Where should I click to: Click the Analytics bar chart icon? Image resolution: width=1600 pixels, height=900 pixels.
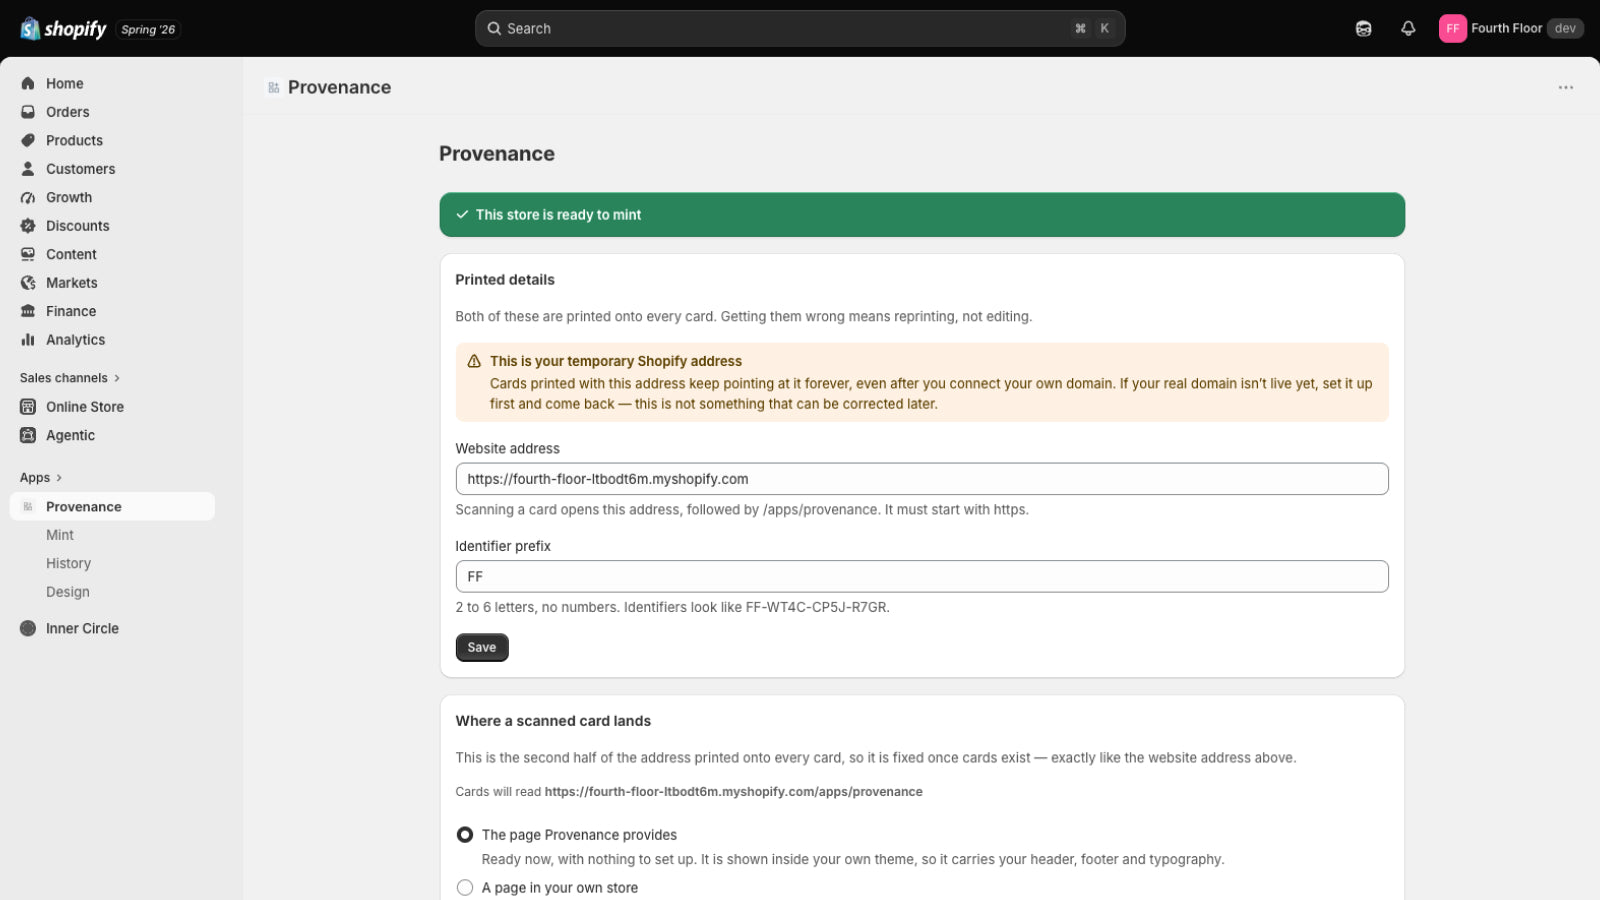coord(28,340)
